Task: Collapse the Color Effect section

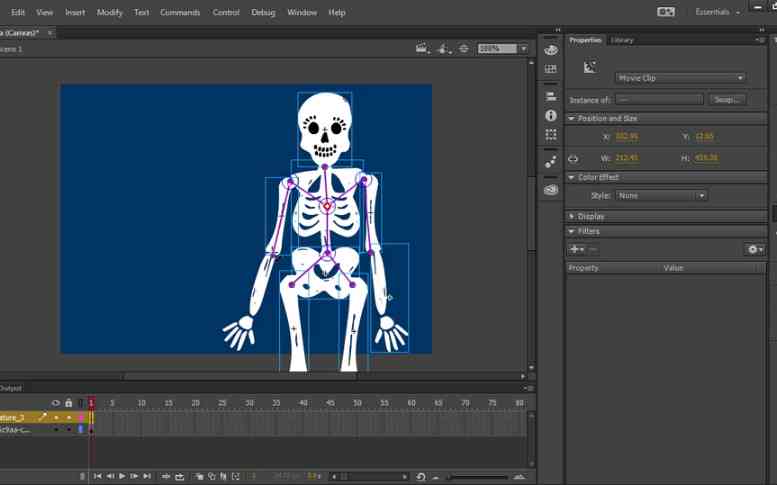Action: click(571, 177)
